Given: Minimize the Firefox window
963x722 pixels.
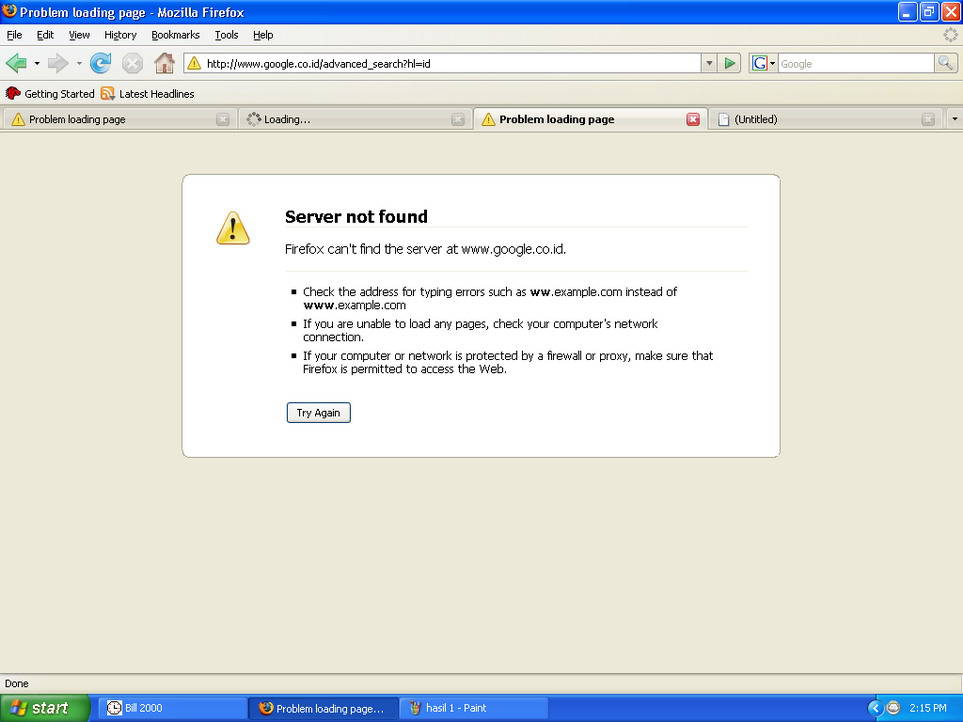Looking at the screenshot, I should (x=907, y=12).
